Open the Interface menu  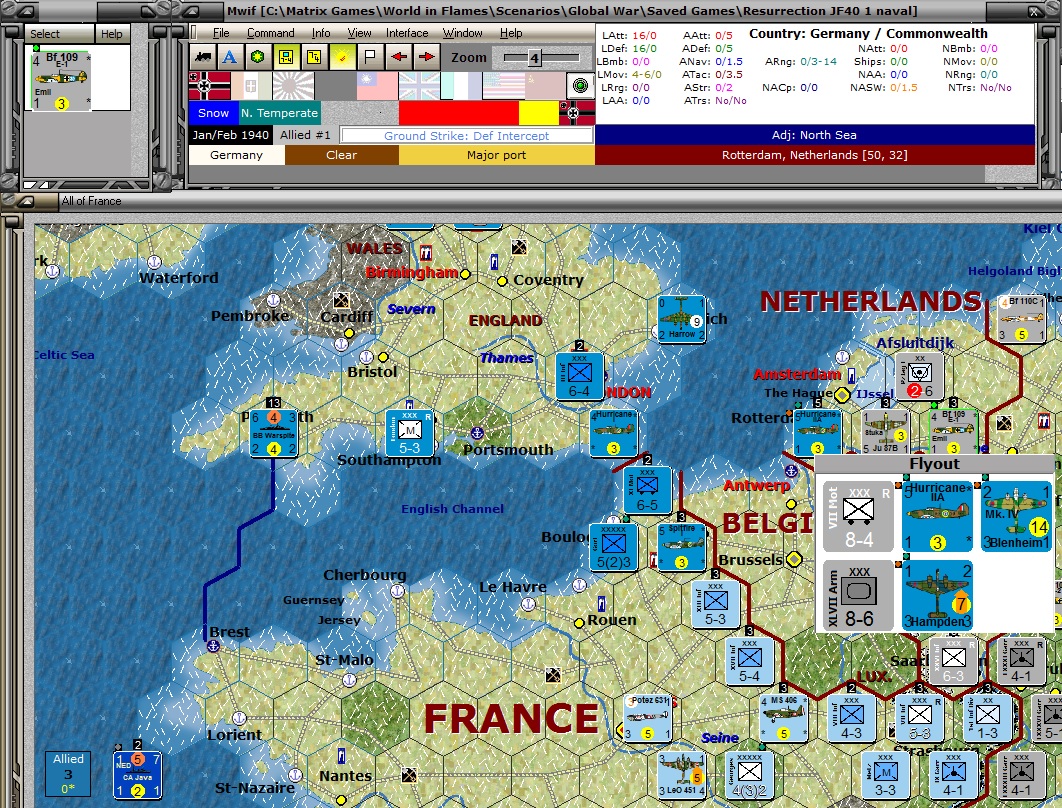point(406,33)
